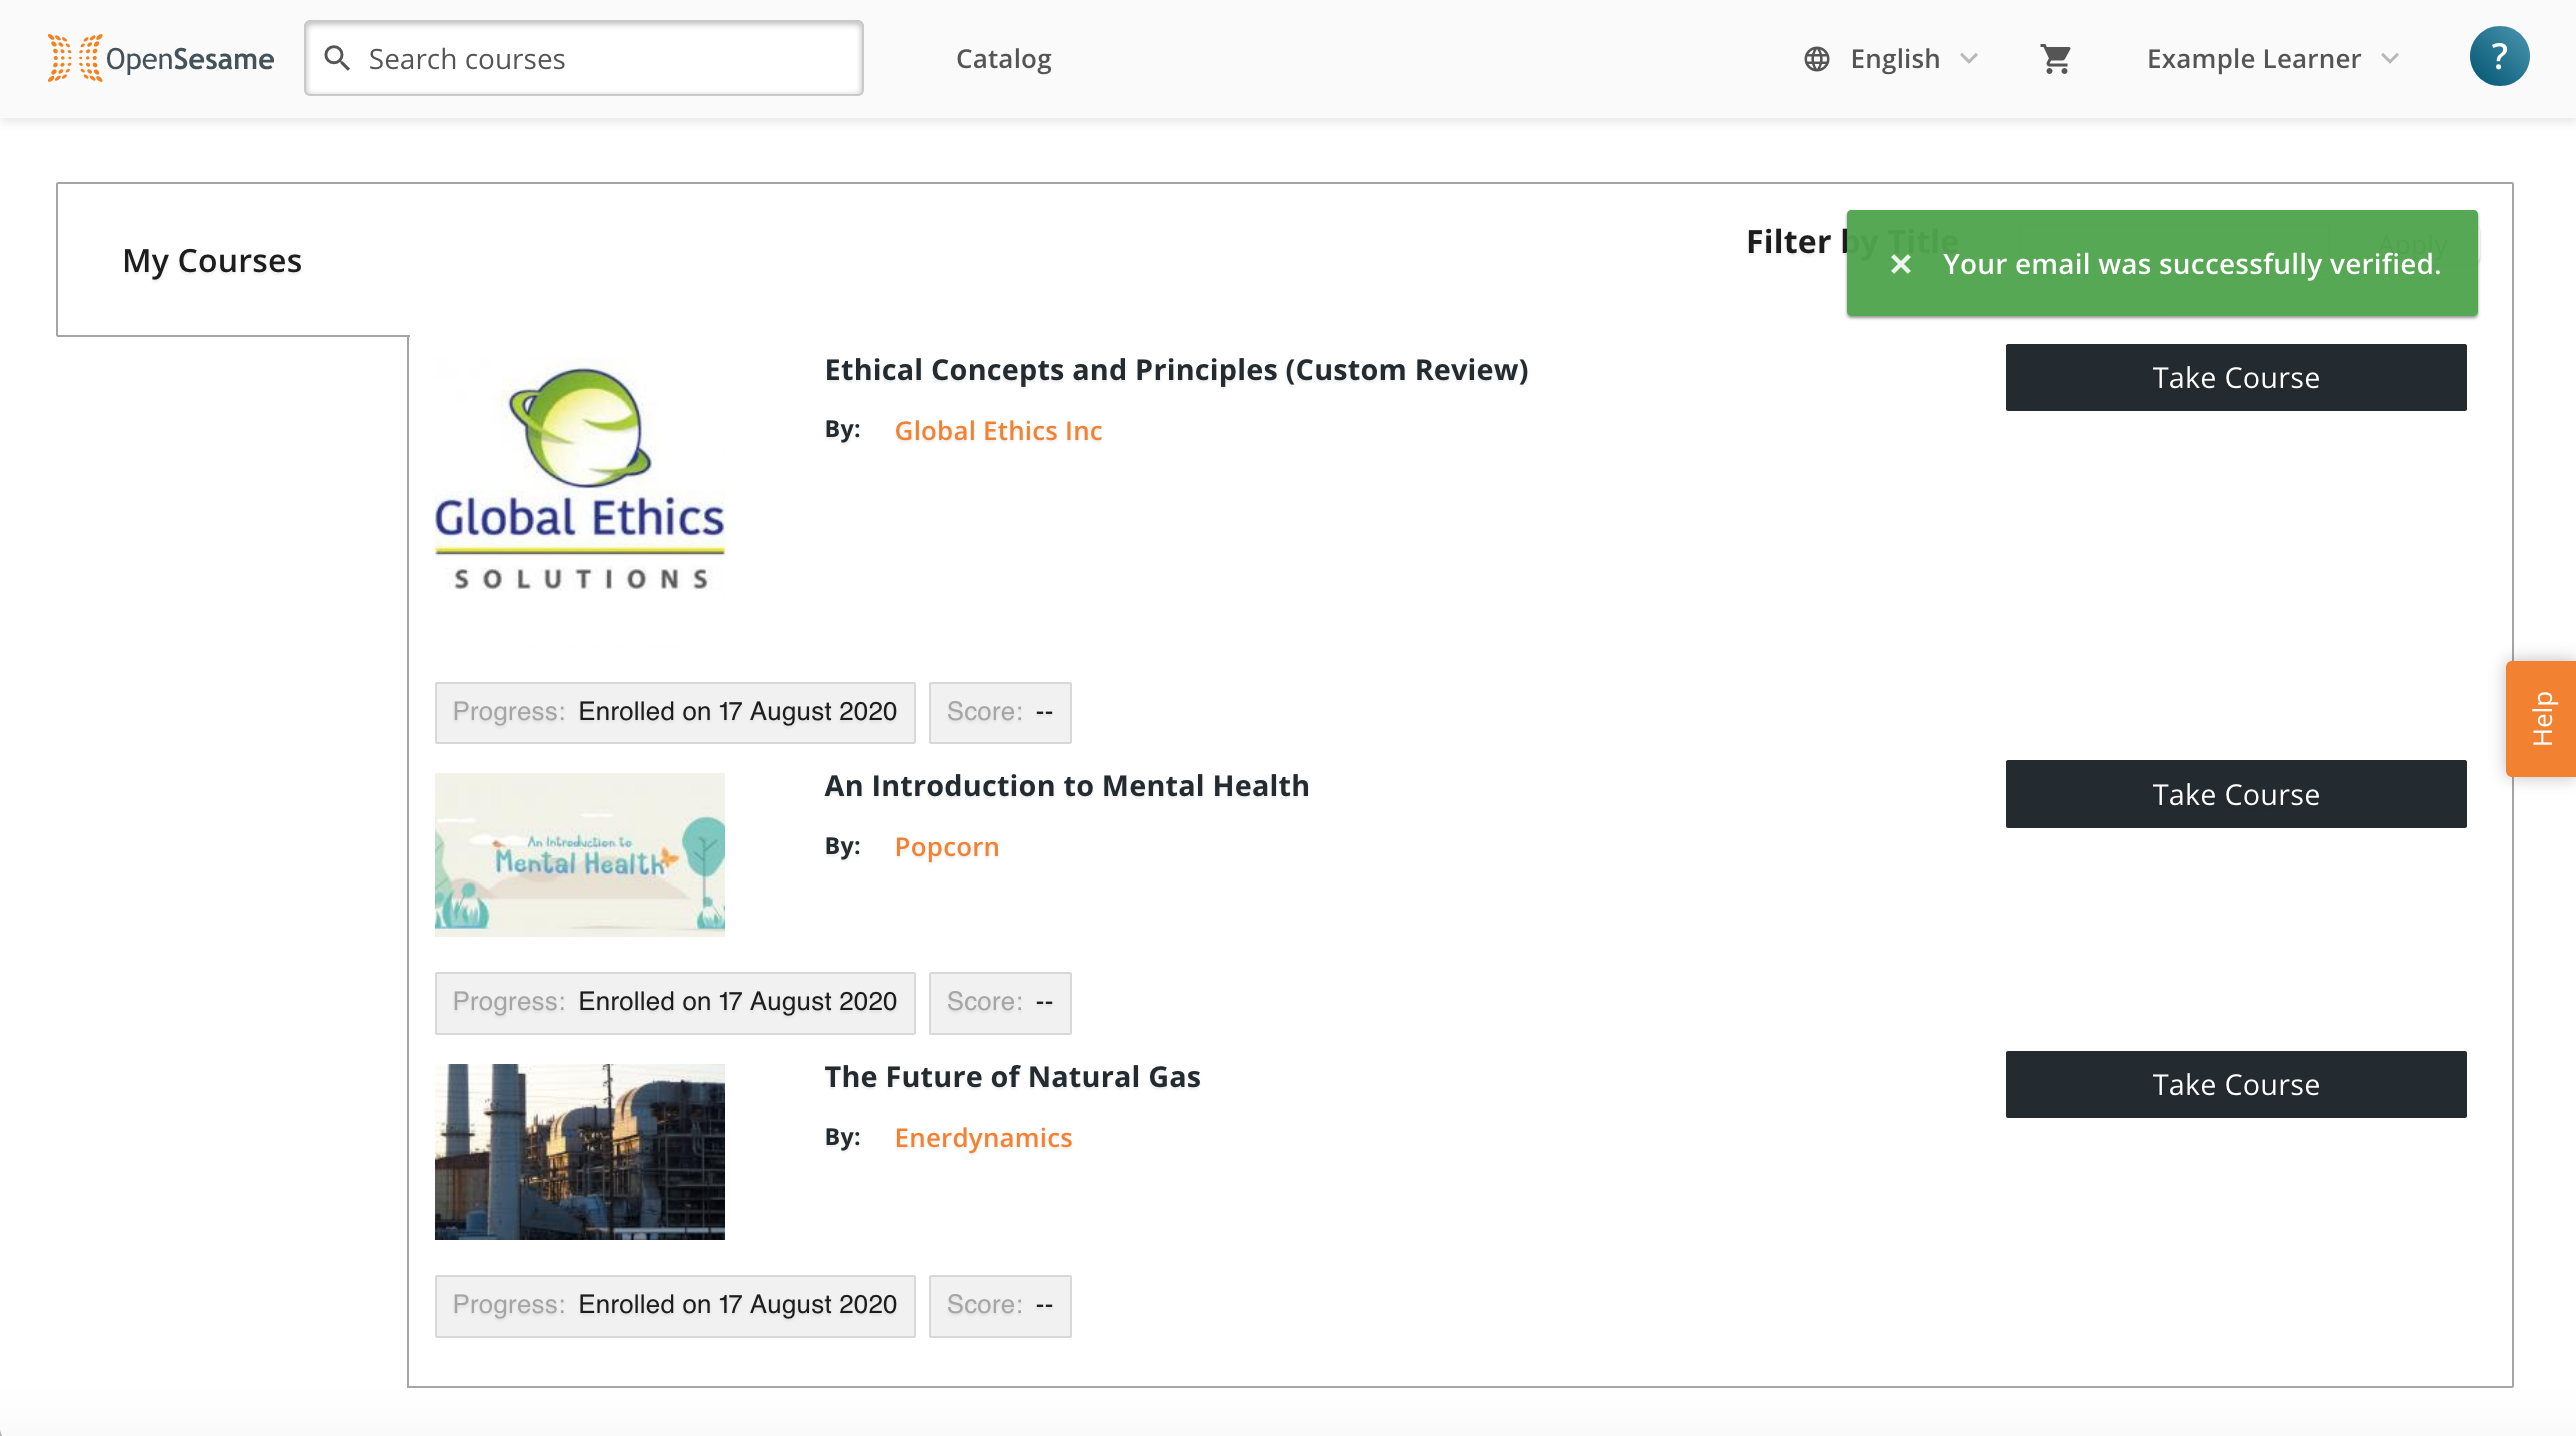The width and height of the screenshot is (2576, 1436).
Task: Open the Enerdynamics provider link
Action: pyautogui.click(x=982, y=1137)
